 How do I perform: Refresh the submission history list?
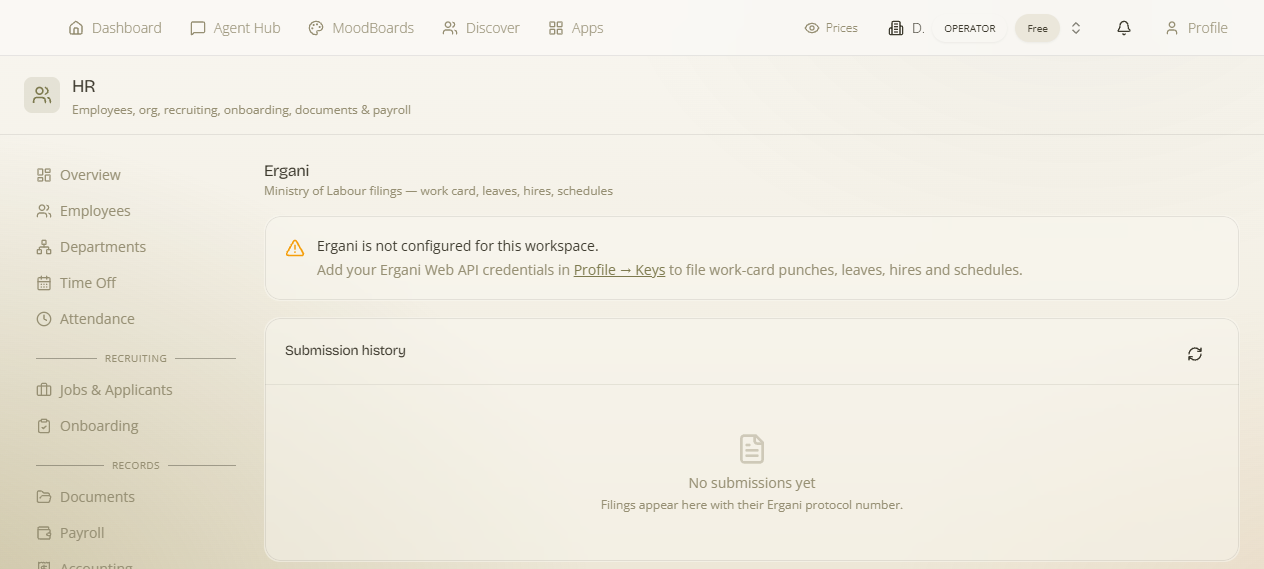click(1195, 354)
